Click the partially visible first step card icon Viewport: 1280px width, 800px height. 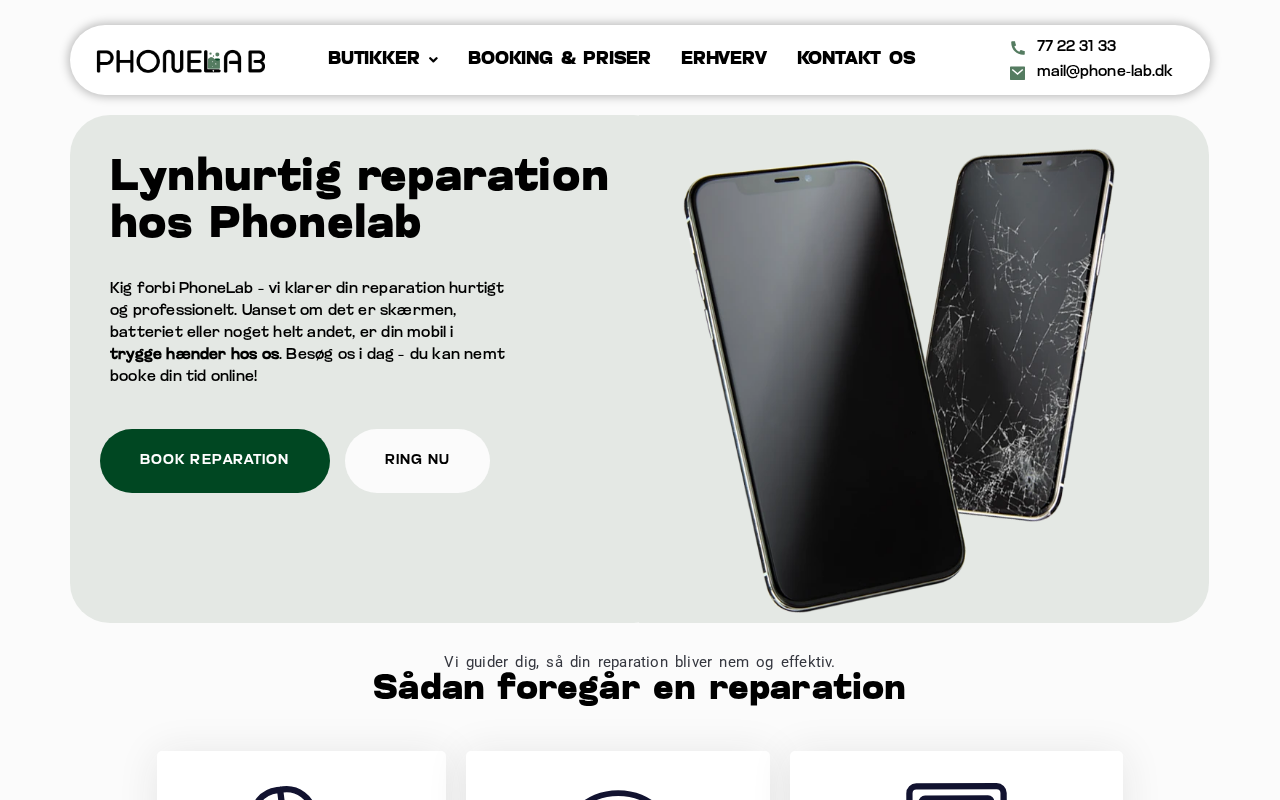283,793
